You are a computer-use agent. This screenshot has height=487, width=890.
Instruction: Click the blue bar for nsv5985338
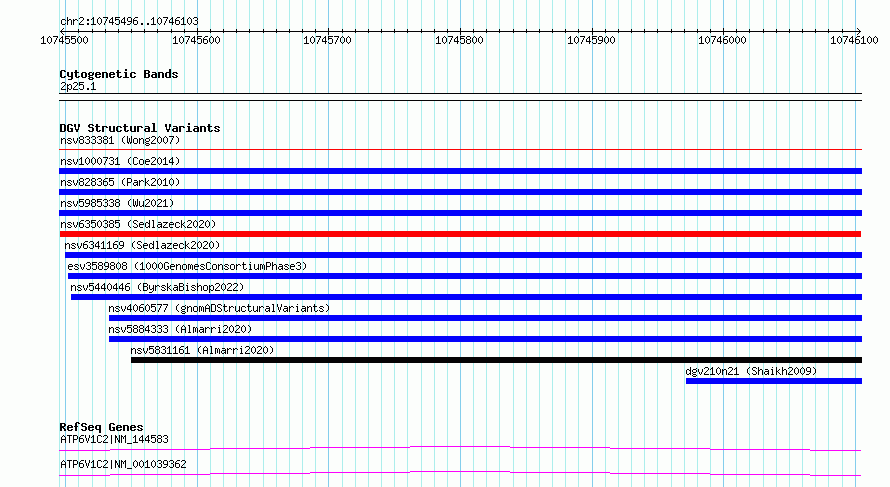tap(460, 213)
